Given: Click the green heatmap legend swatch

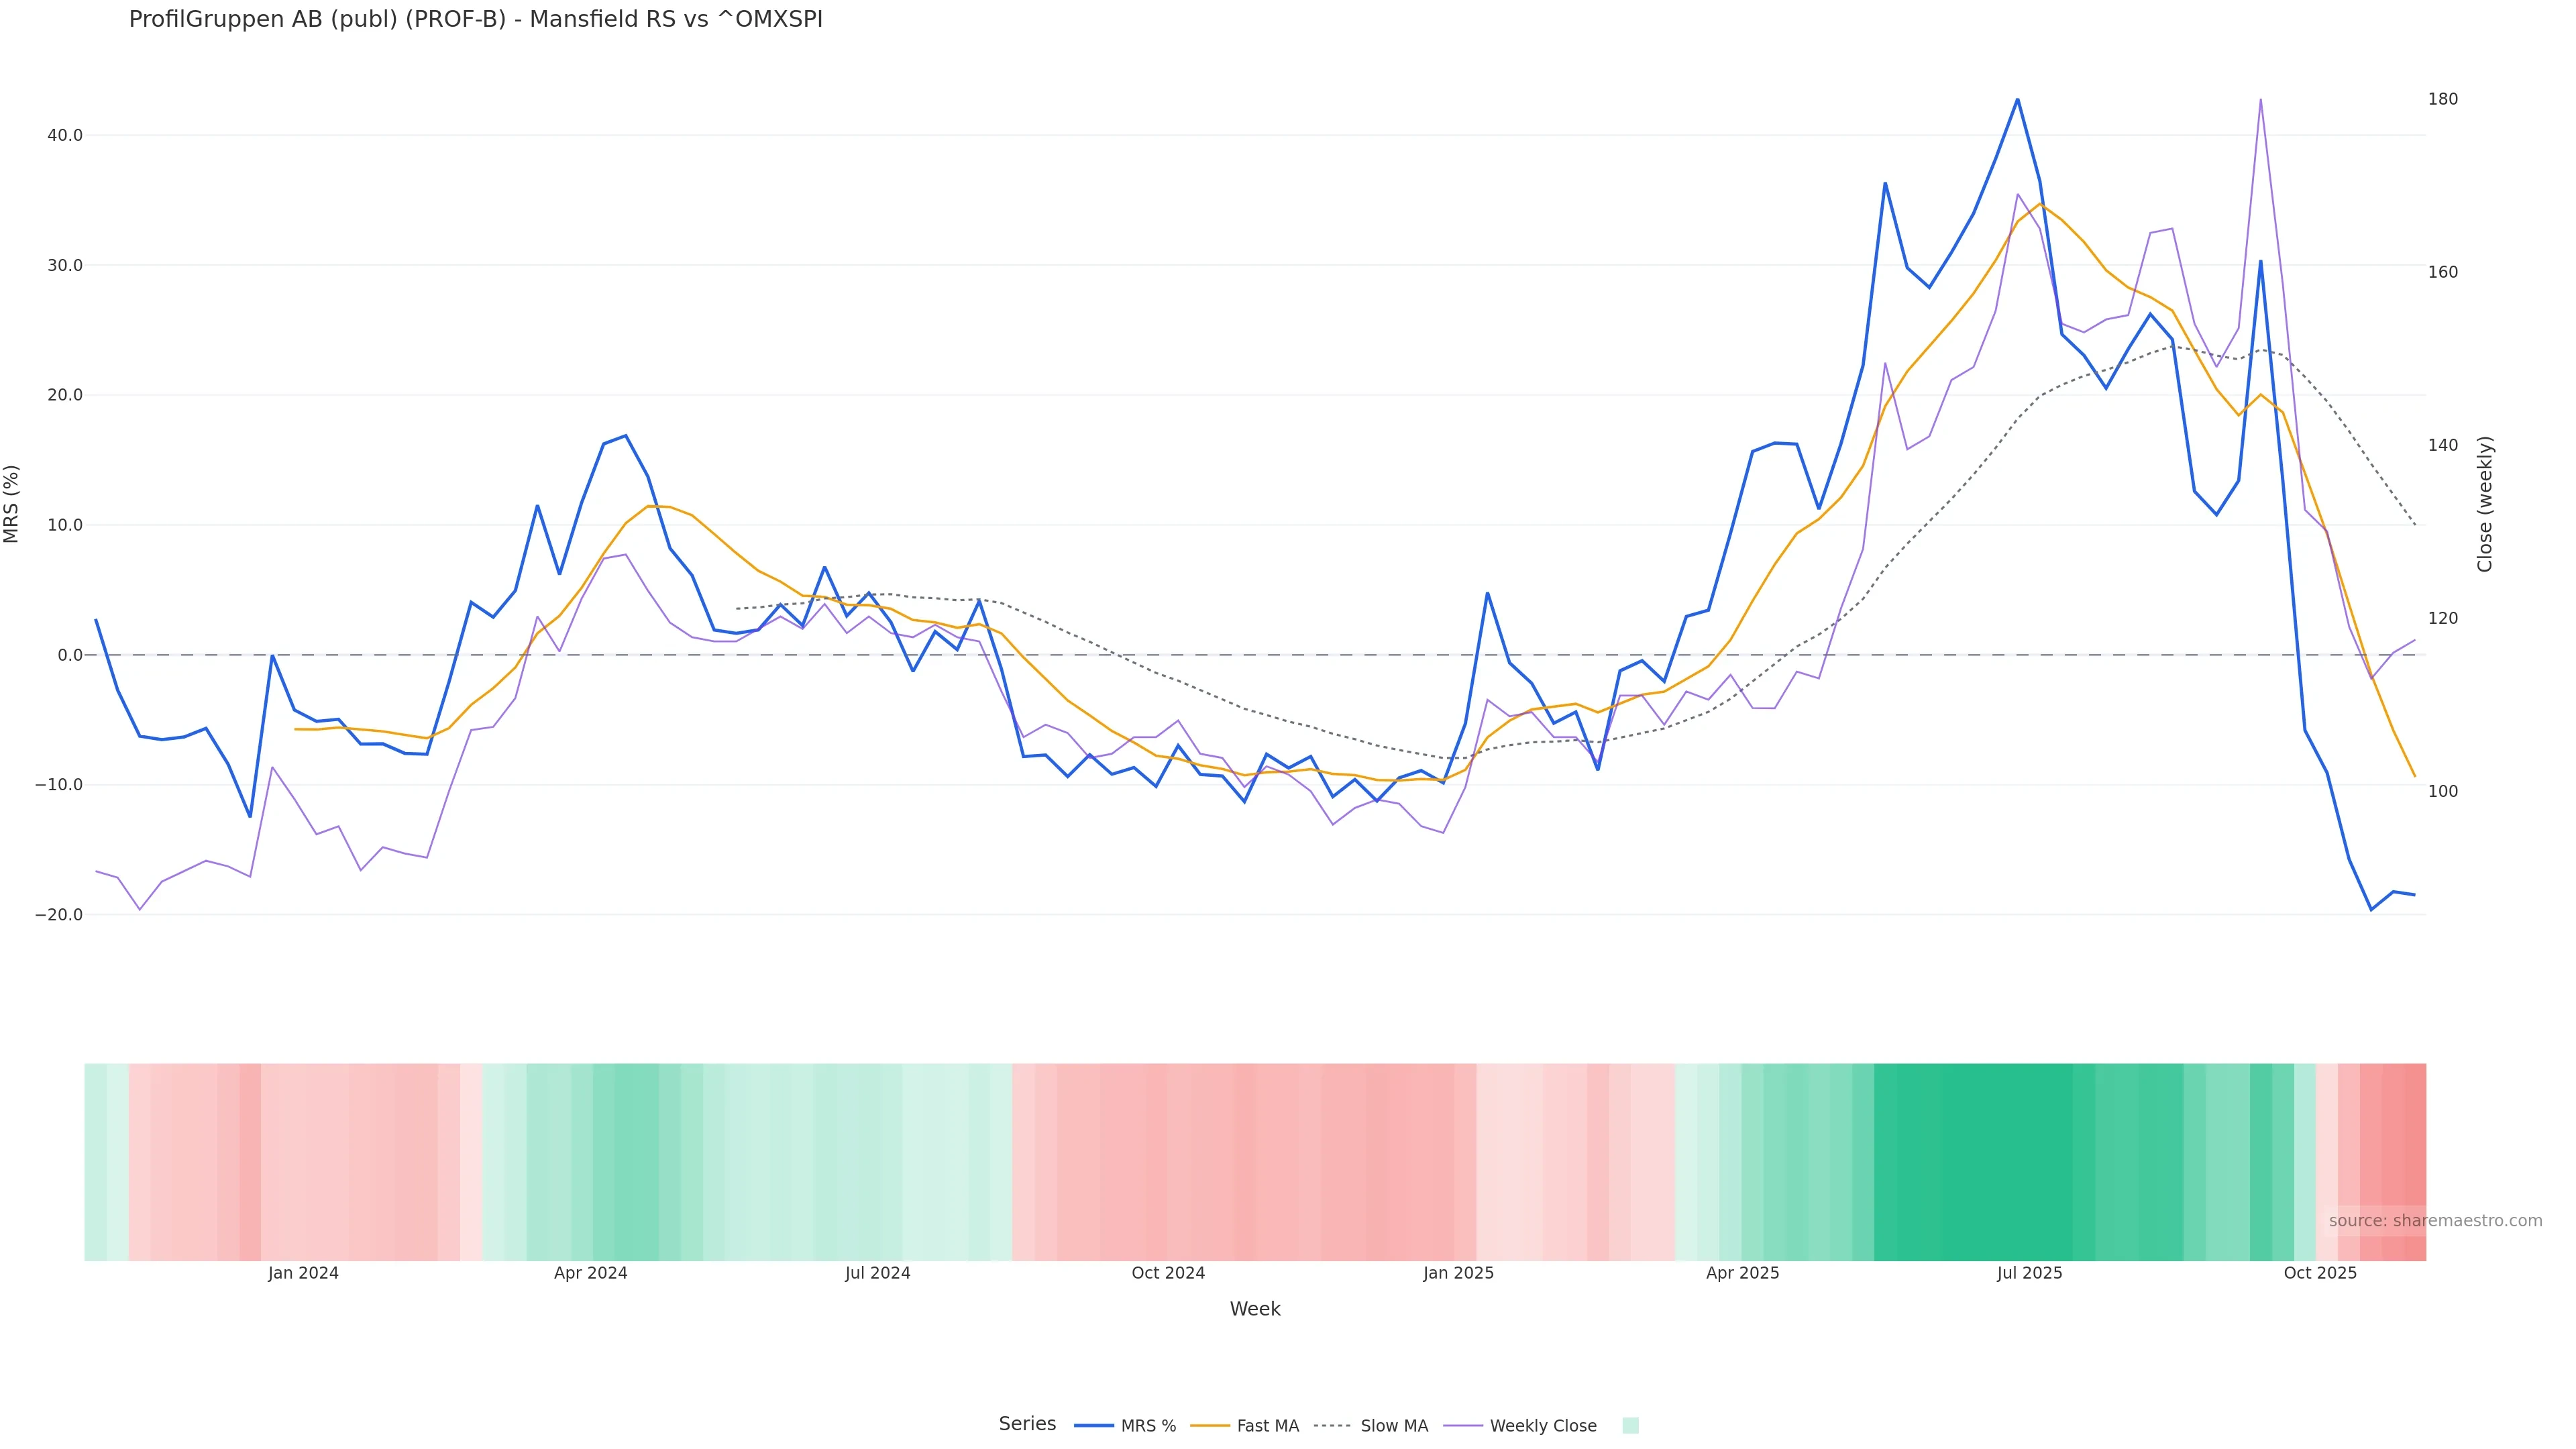Looking at the screenshot, I should click(1630, 1426).
